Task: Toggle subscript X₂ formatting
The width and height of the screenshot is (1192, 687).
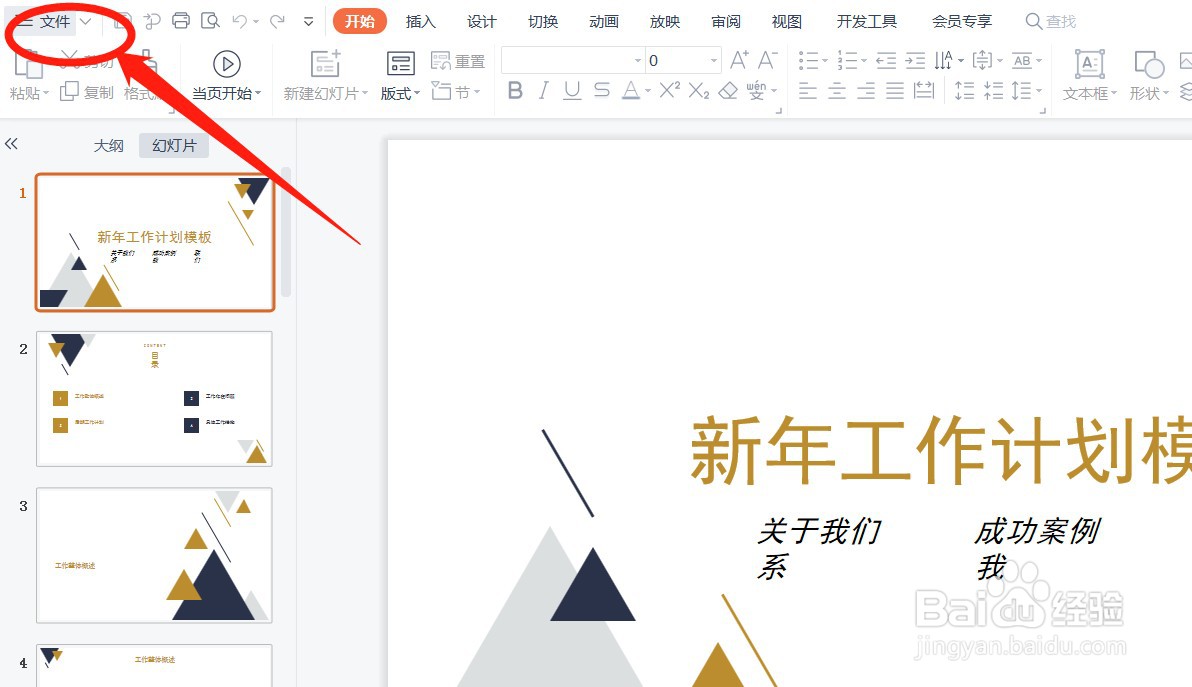Action: pyautogui.click(x=699, y=91)
